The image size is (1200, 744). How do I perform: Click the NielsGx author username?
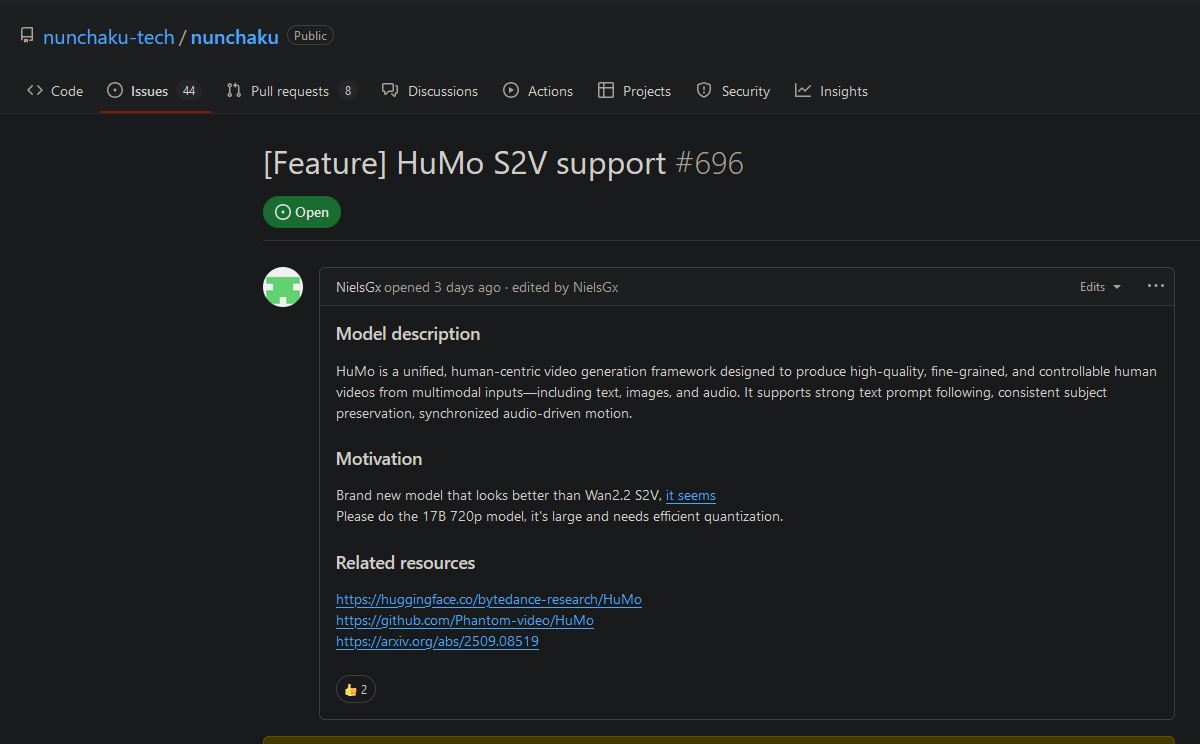click(x=358, y=287)
